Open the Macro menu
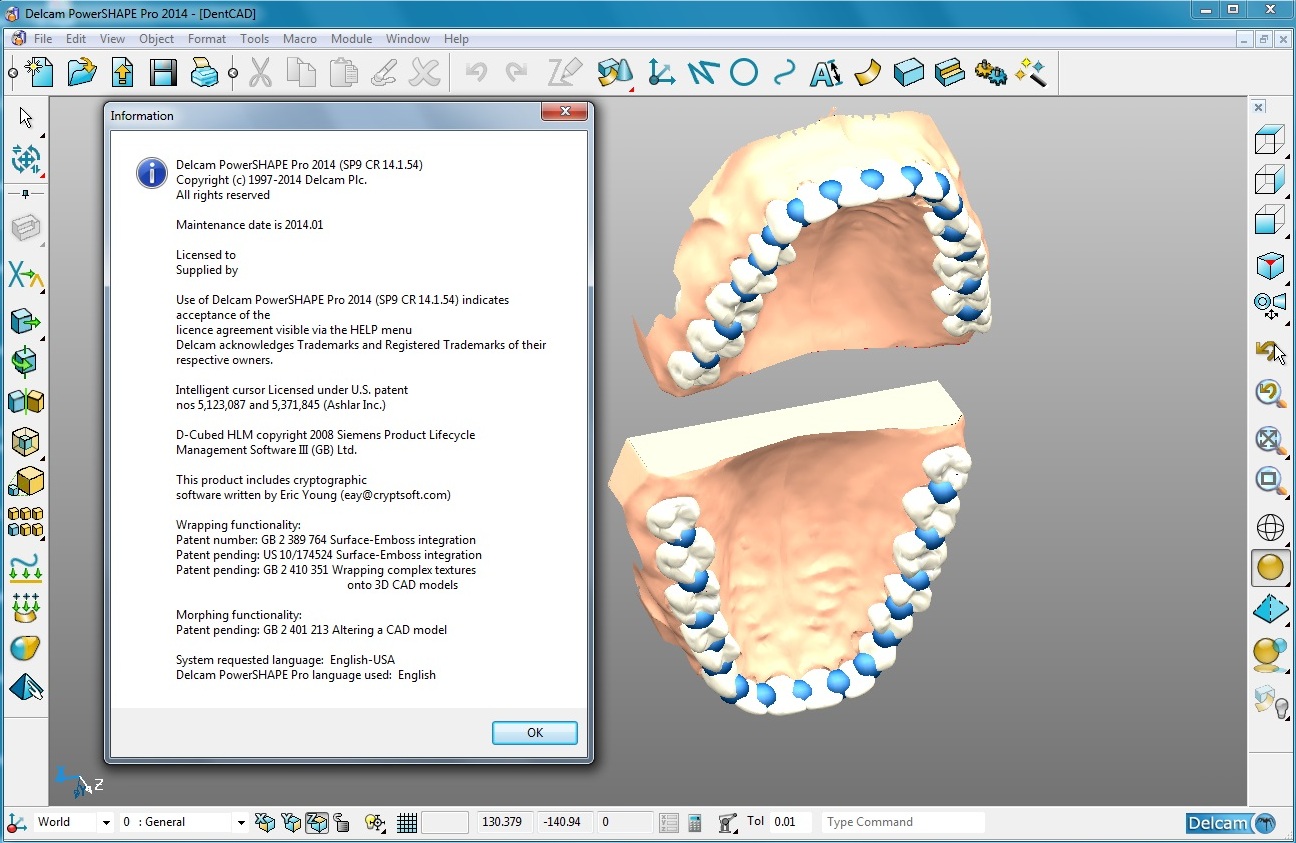 300,39
